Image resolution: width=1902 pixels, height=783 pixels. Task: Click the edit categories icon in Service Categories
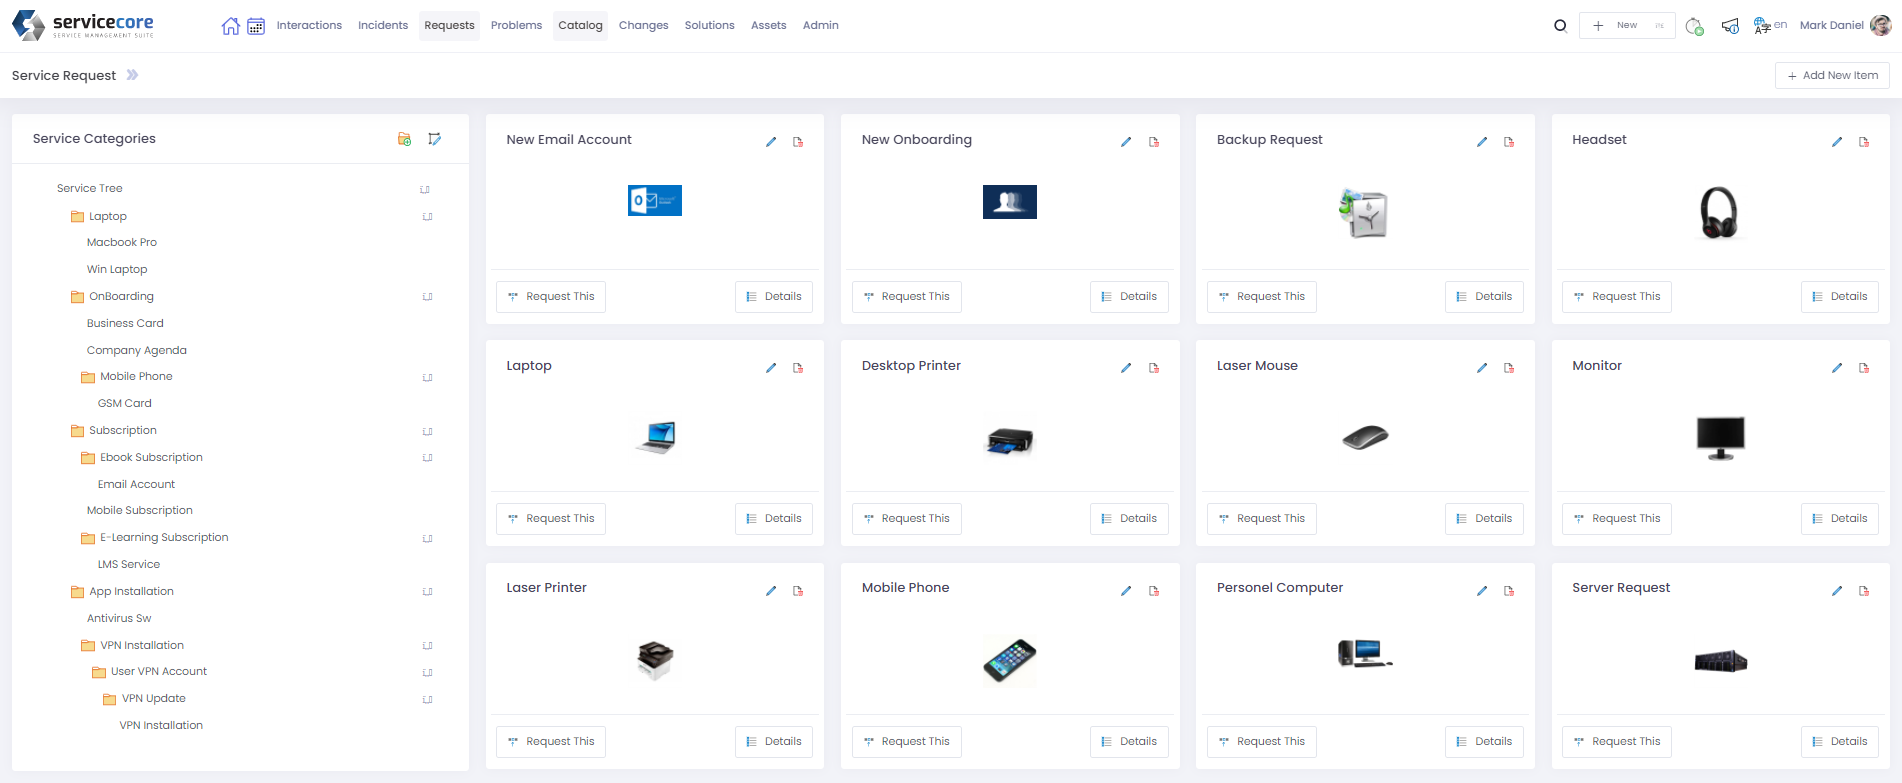(x=434, y=139)
